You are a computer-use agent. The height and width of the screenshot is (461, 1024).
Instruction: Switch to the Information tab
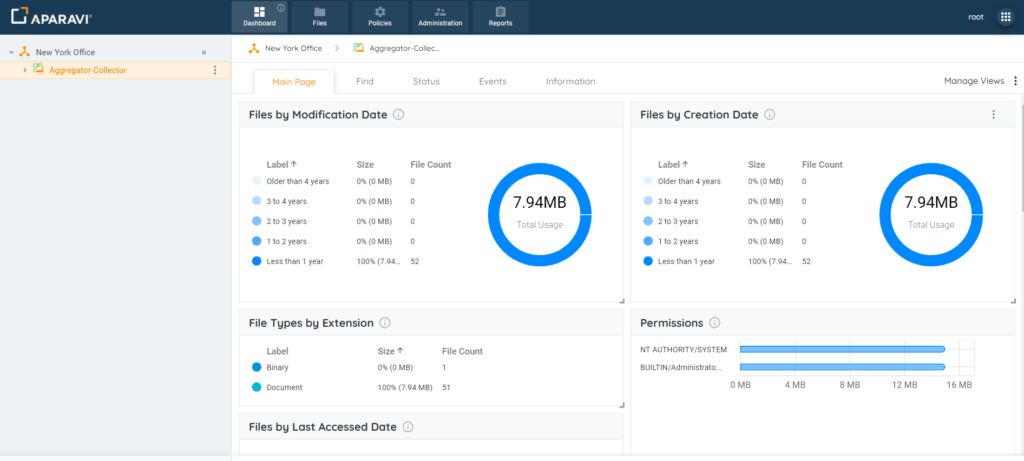tap(571, 82)
